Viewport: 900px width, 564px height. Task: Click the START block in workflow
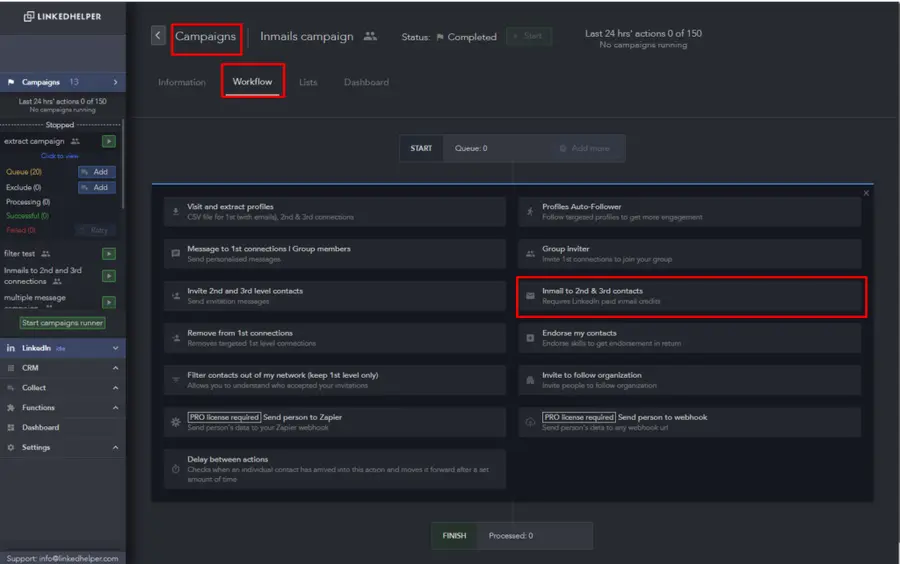(421, 148)
